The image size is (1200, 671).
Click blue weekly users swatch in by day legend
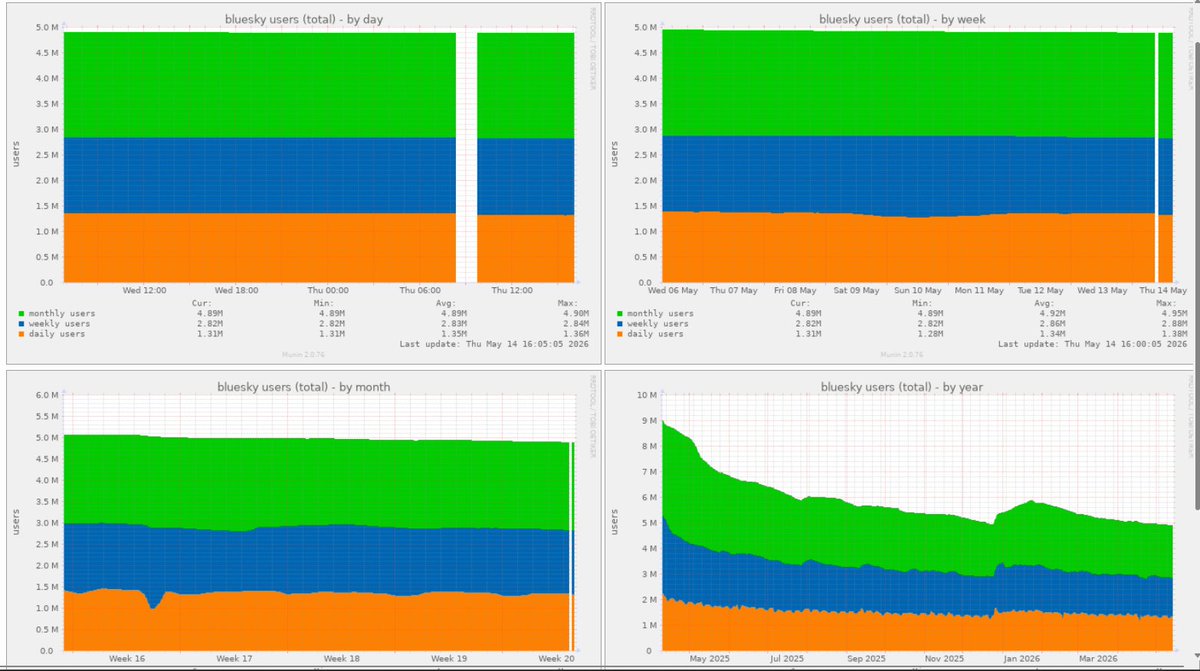[x=22, y=324]
